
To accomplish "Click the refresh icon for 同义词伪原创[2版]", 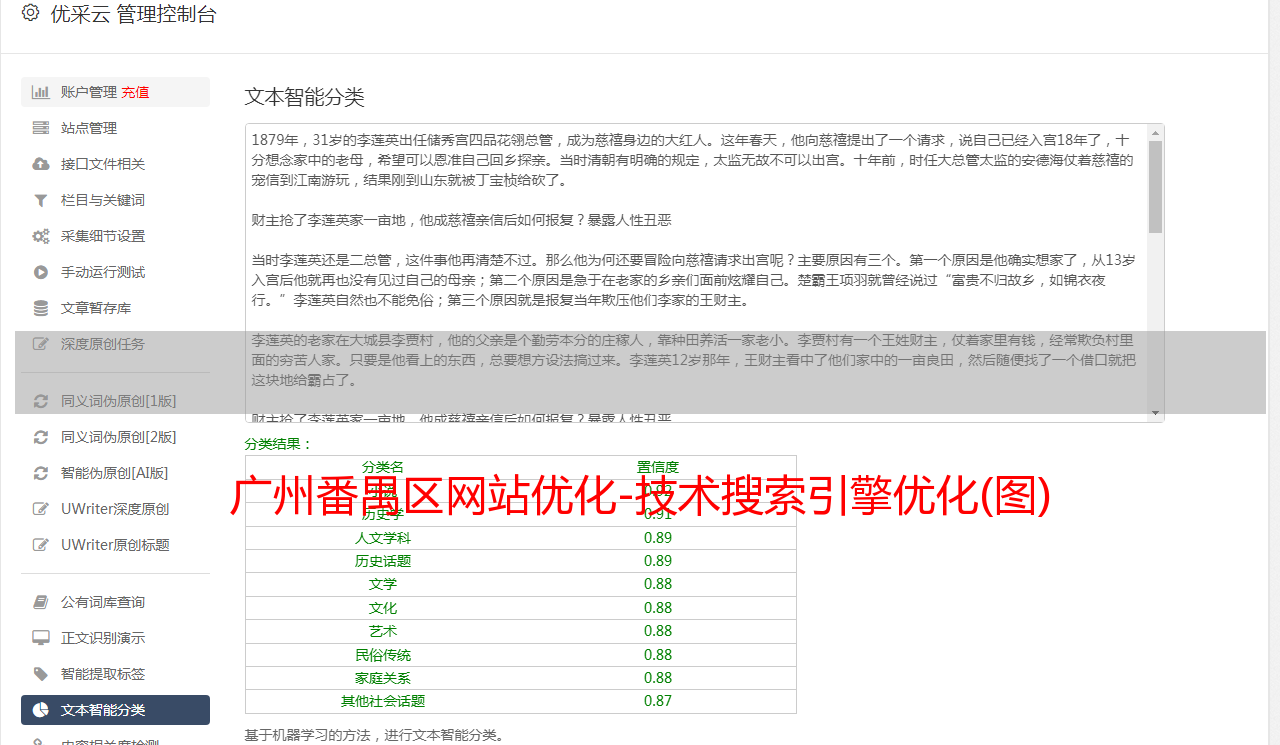I will [41, 437].
